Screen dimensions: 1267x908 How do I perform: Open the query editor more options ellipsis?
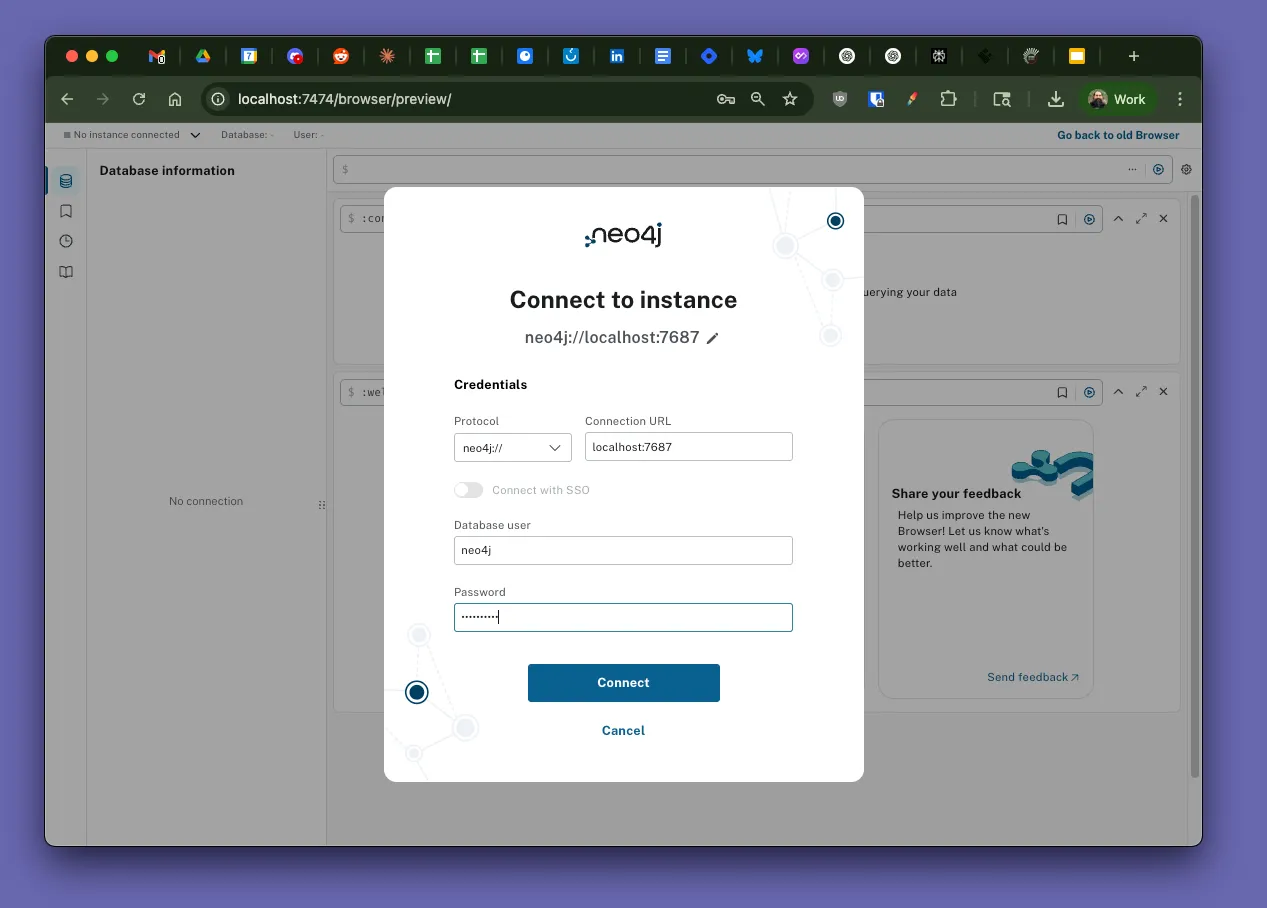pyautogui.click(x=1132, y=170)
